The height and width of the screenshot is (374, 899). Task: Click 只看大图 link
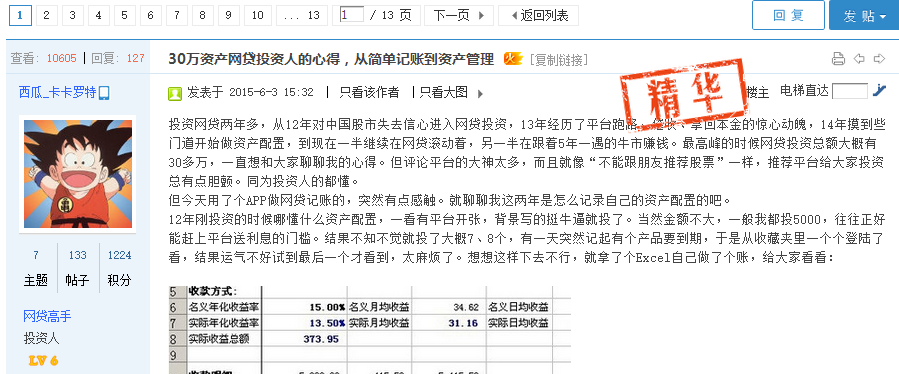[444, 92]
